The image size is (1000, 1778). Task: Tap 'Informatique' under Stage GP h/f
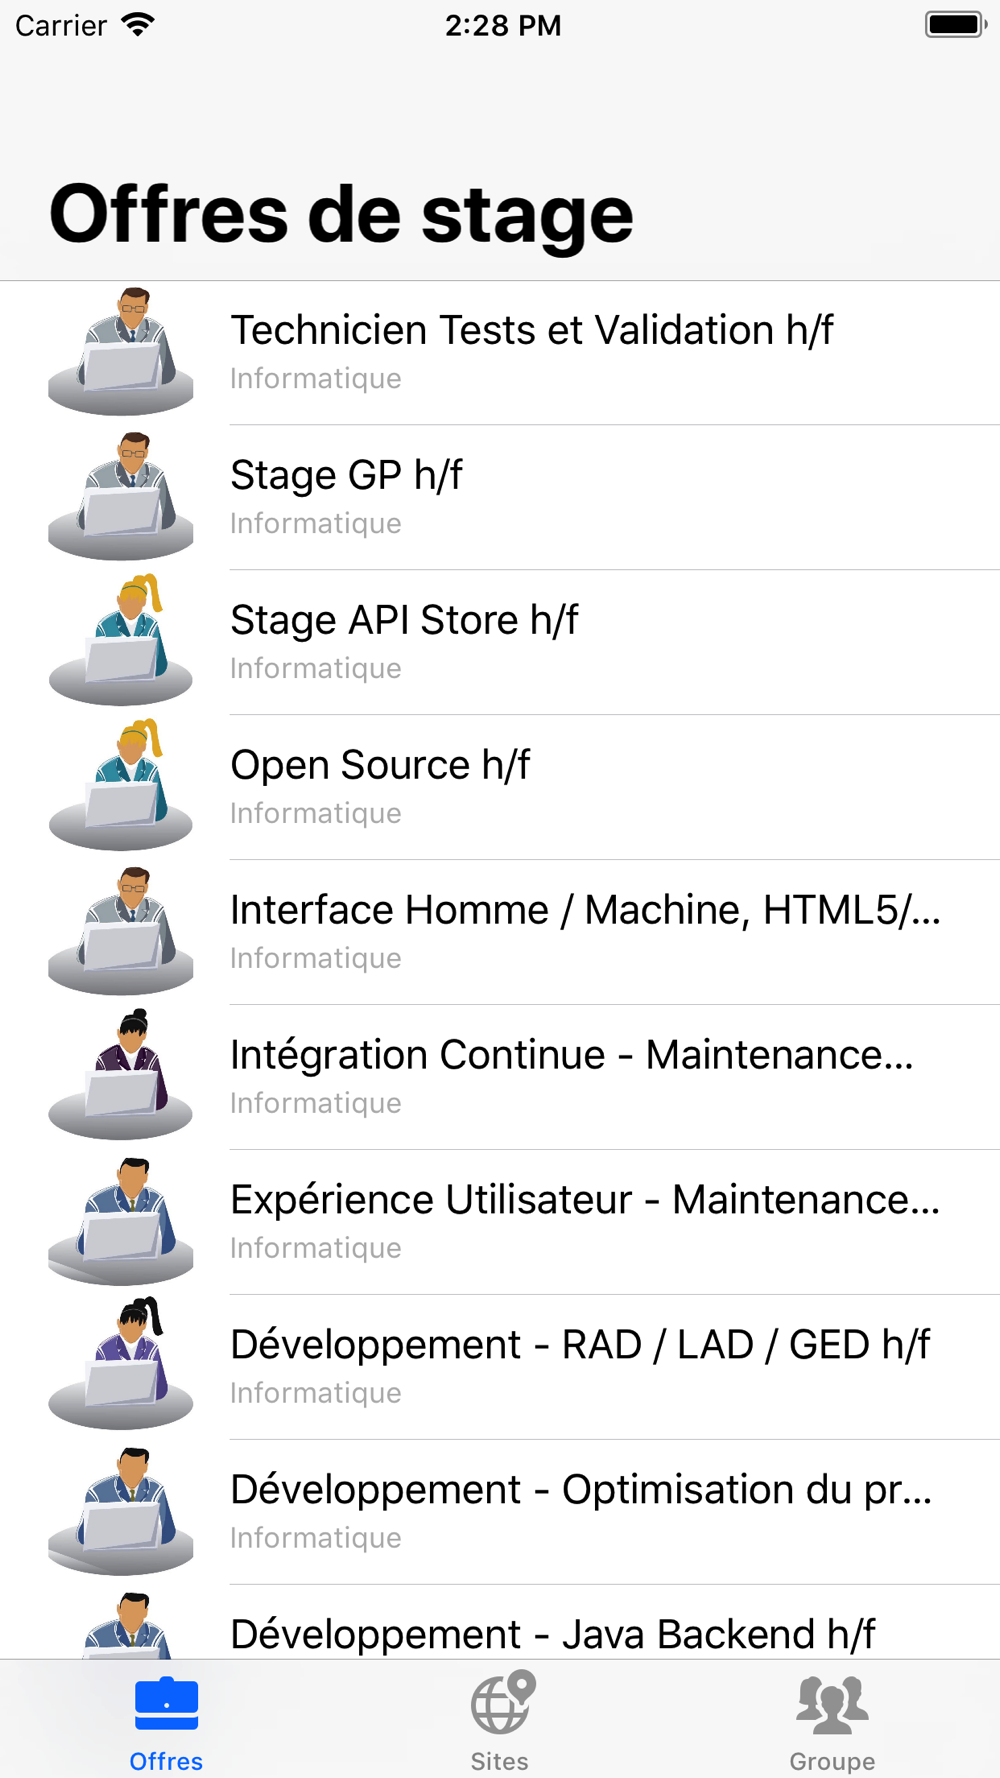tap(316, 524)
